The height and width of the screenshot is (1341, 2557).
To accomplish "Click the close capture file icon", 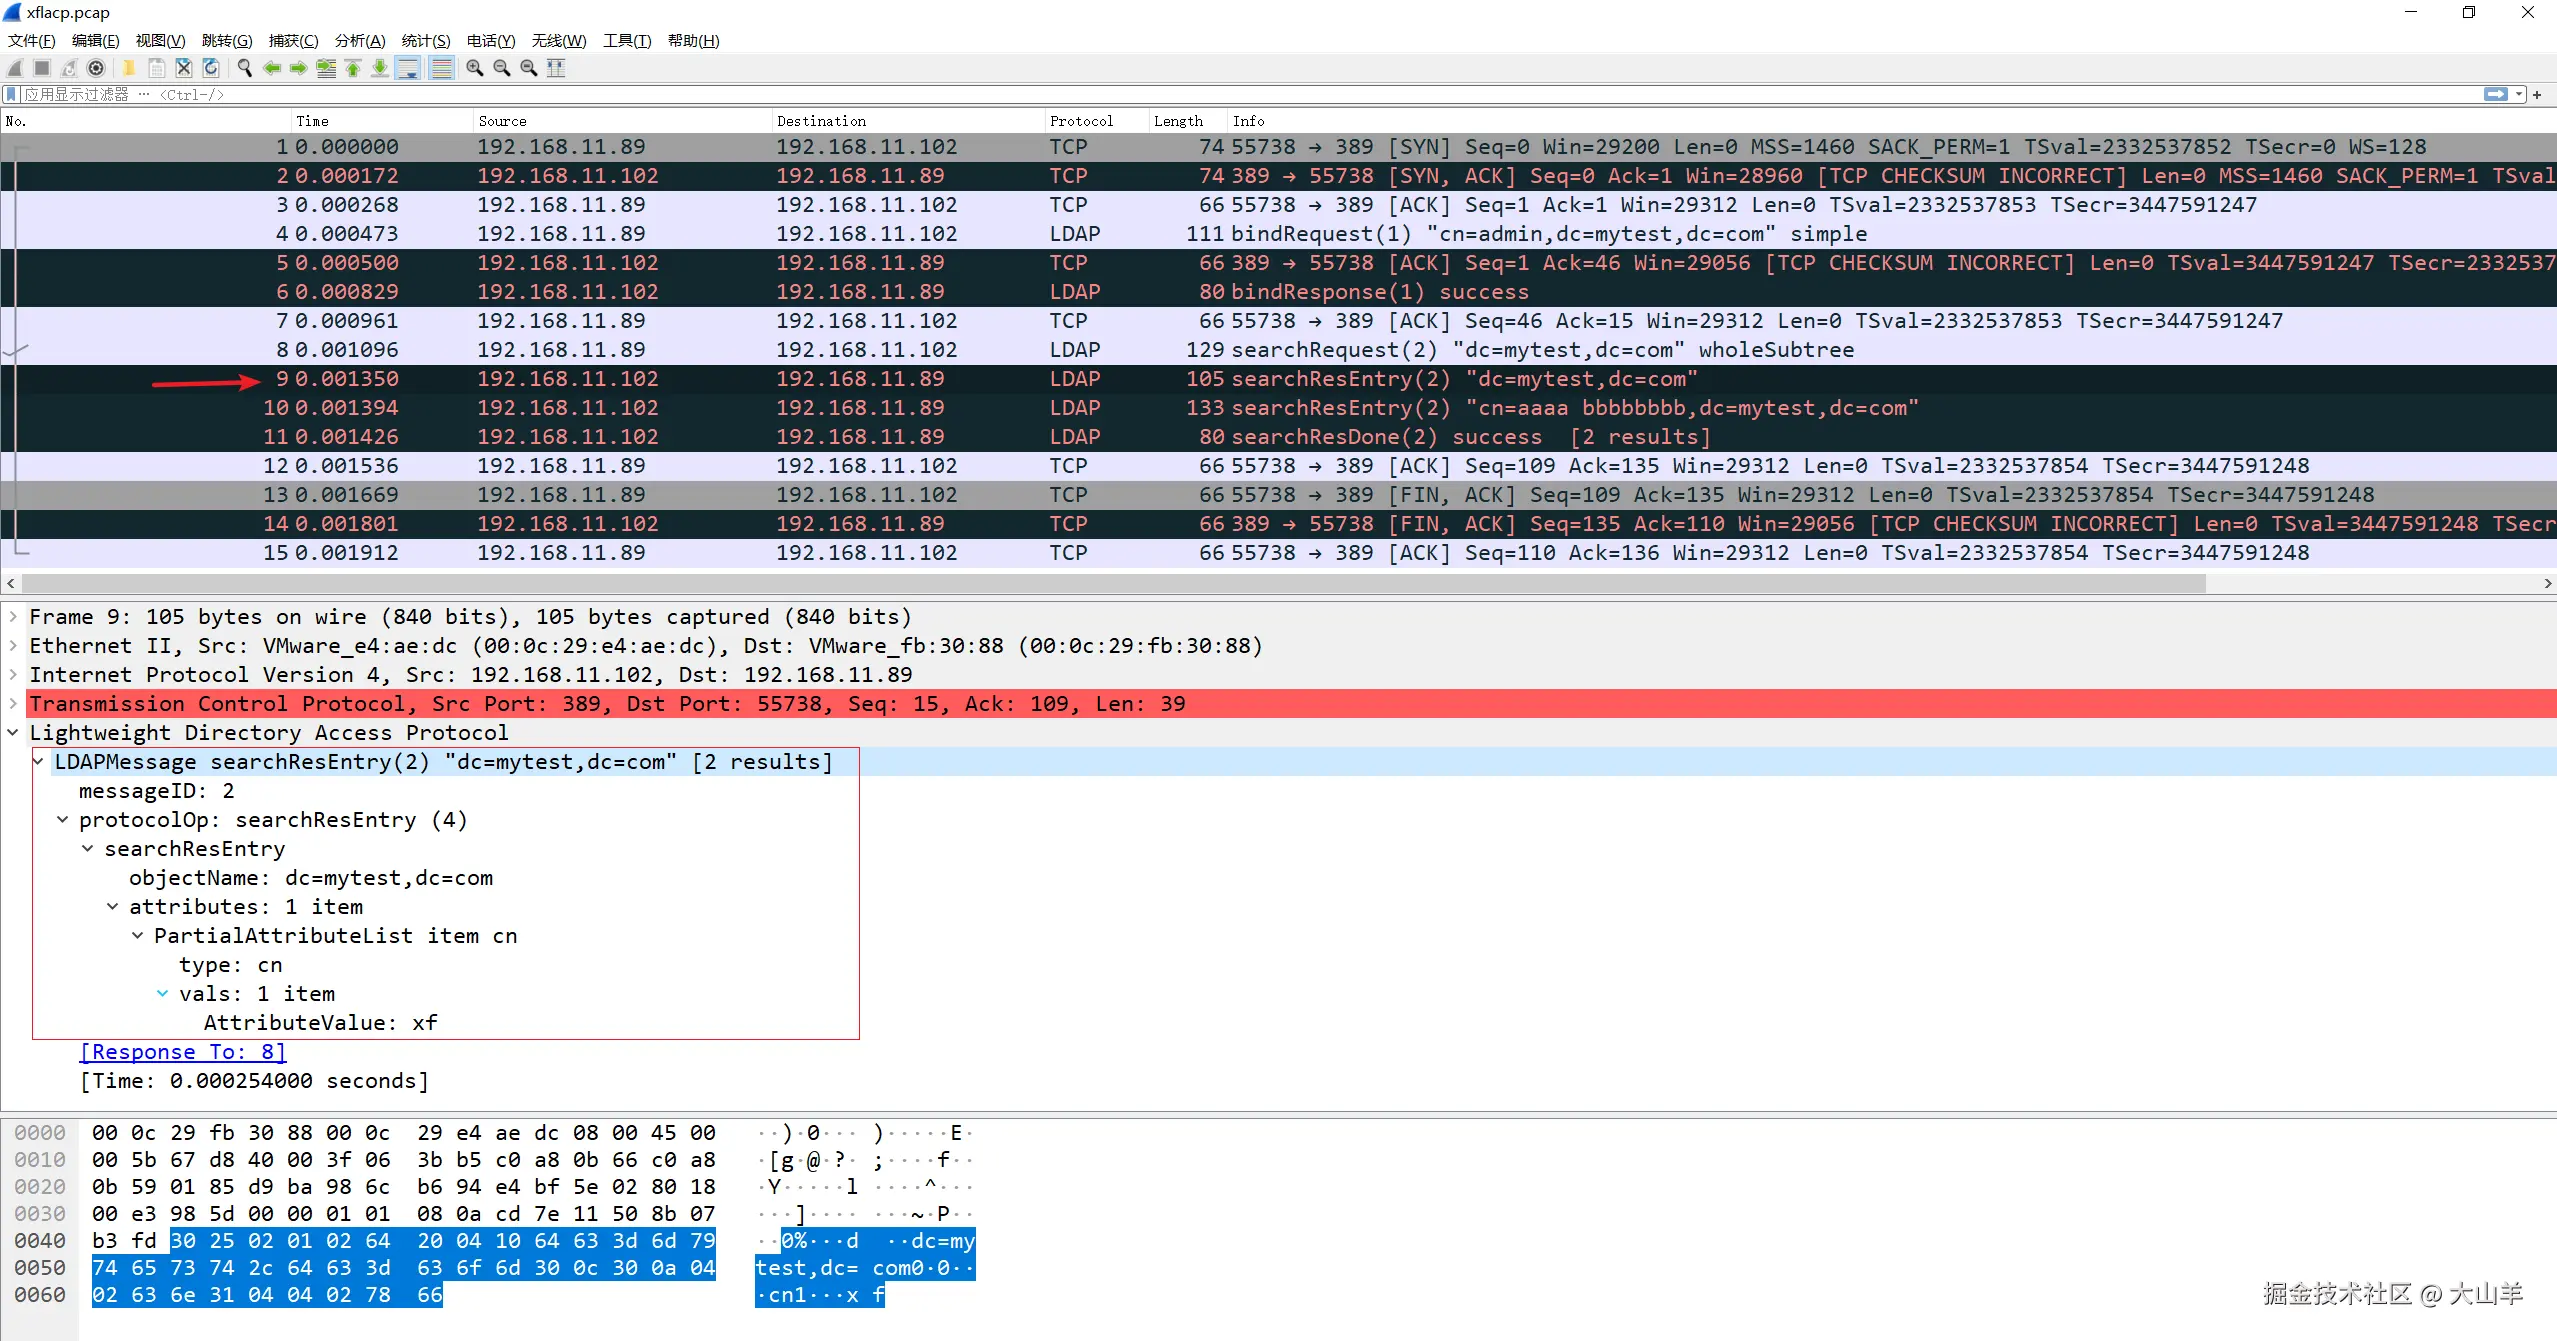I will [x=184, y=68].
